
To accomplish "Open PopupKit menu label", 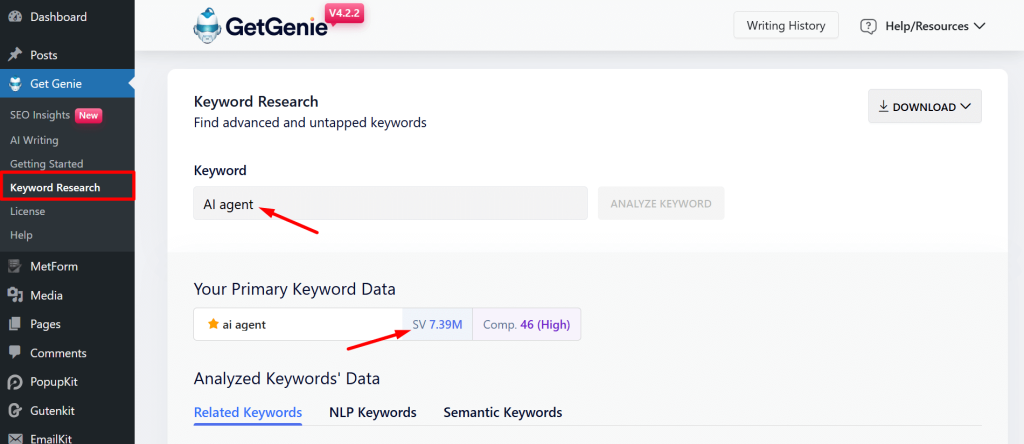I will (x=54, y=381).
